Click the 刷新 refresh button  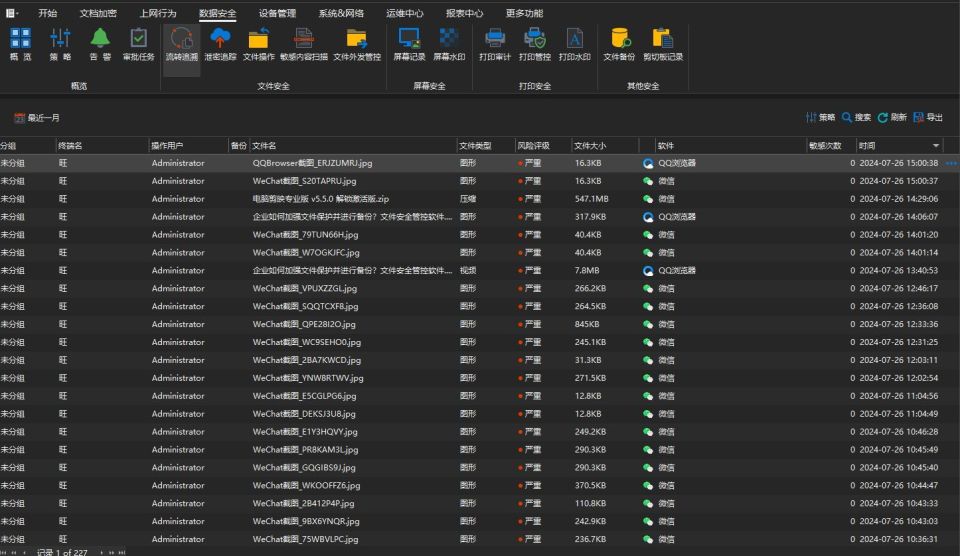pos(892,117)
